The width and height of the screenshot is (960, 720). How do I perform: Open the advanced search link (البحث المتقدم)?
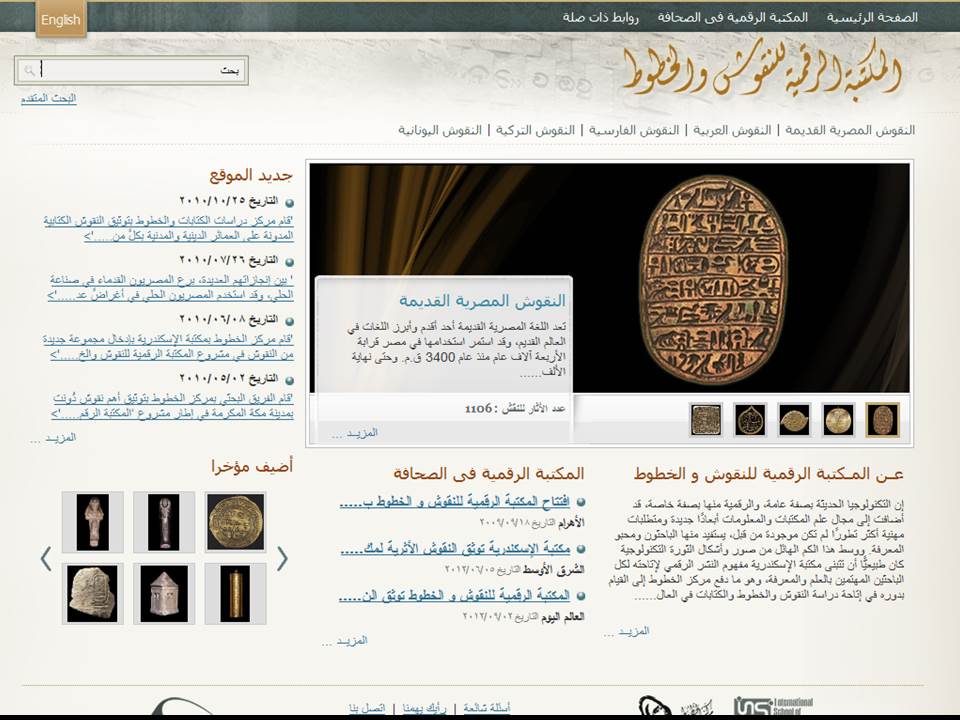coord(48,98)
